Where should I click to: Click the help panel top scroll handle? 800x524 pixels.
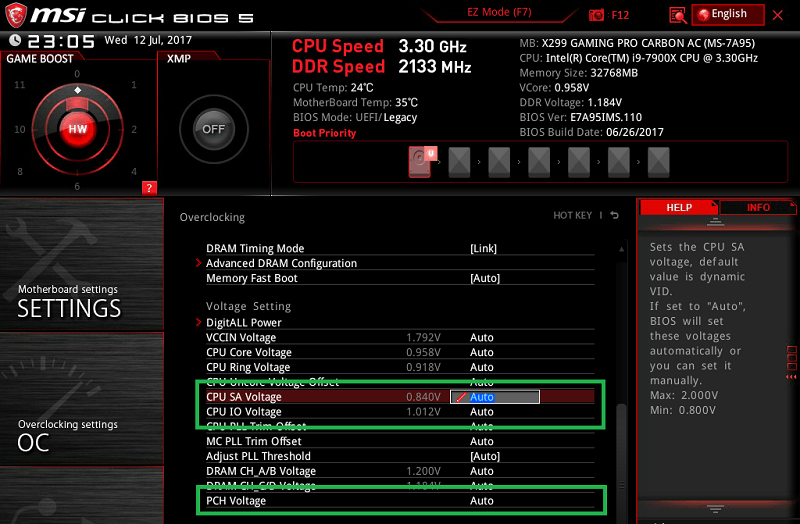(715, 222)
